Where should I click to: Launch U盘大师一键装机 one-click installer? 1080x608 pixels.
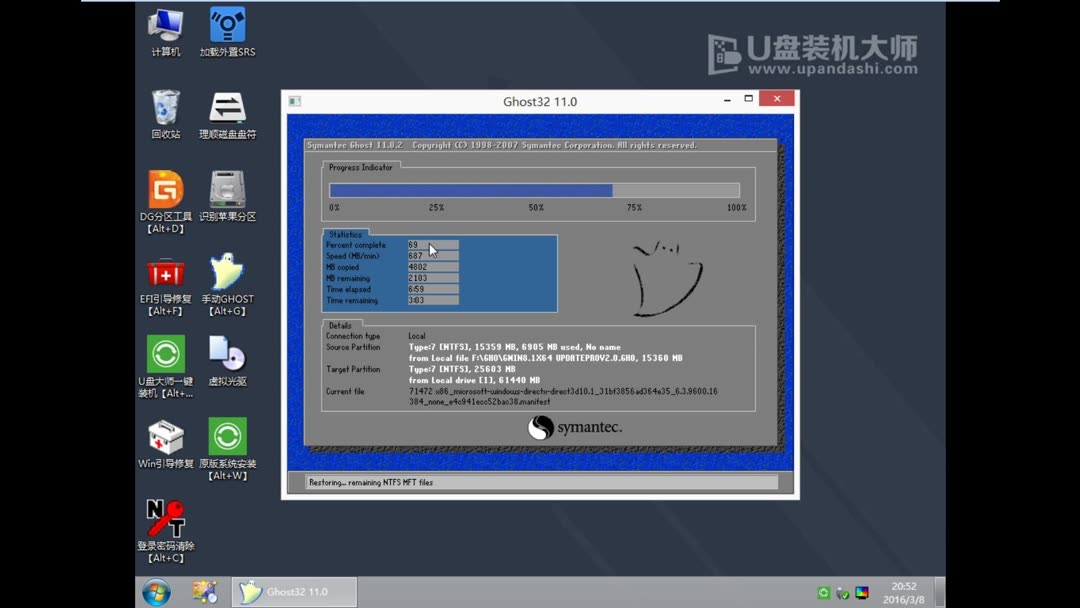pyautogui.click(x=165, y=355)
